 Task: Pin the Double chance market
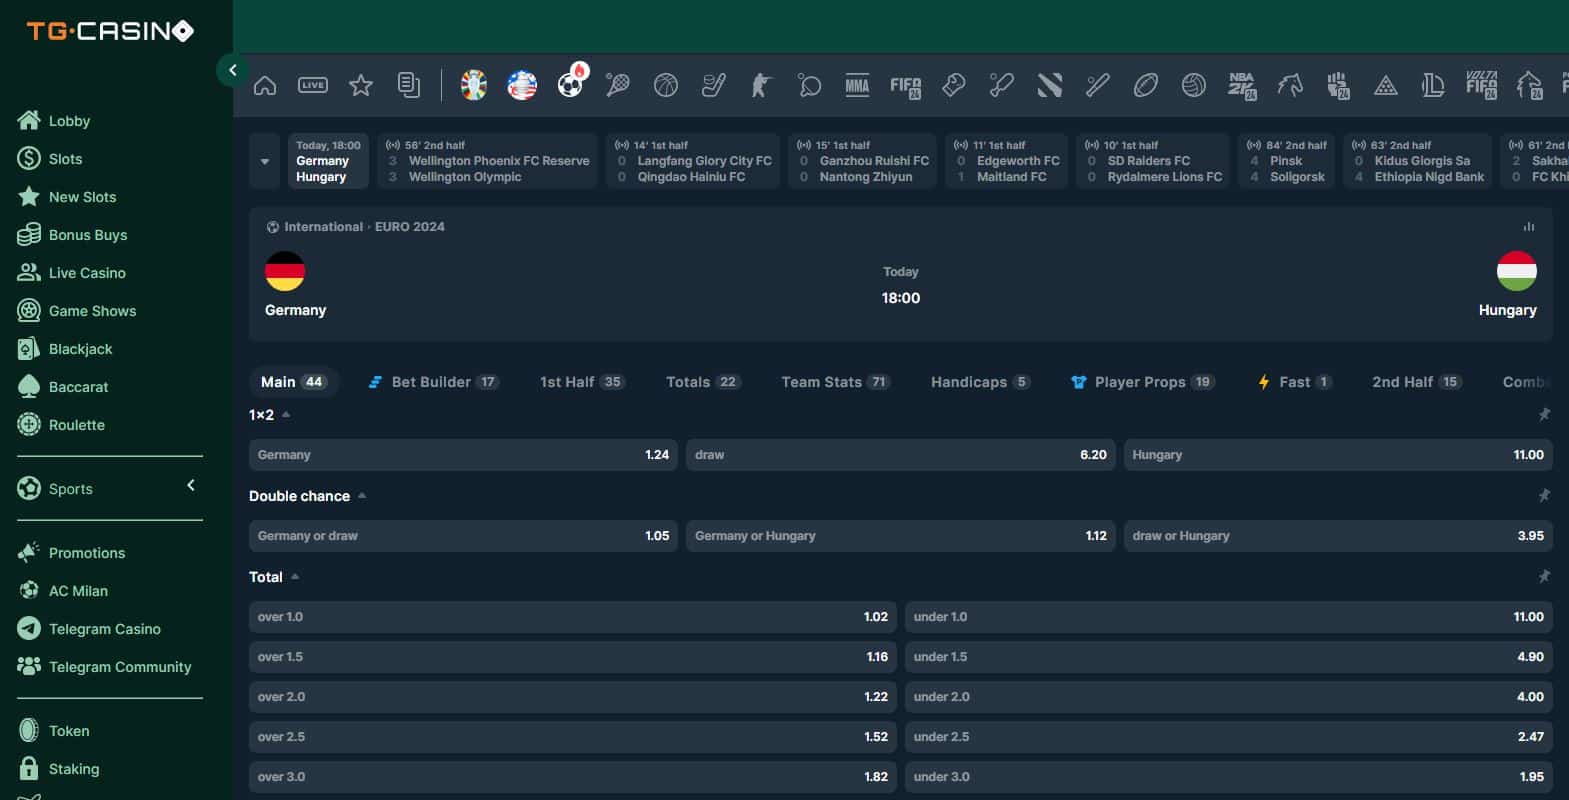(1544, 495)
